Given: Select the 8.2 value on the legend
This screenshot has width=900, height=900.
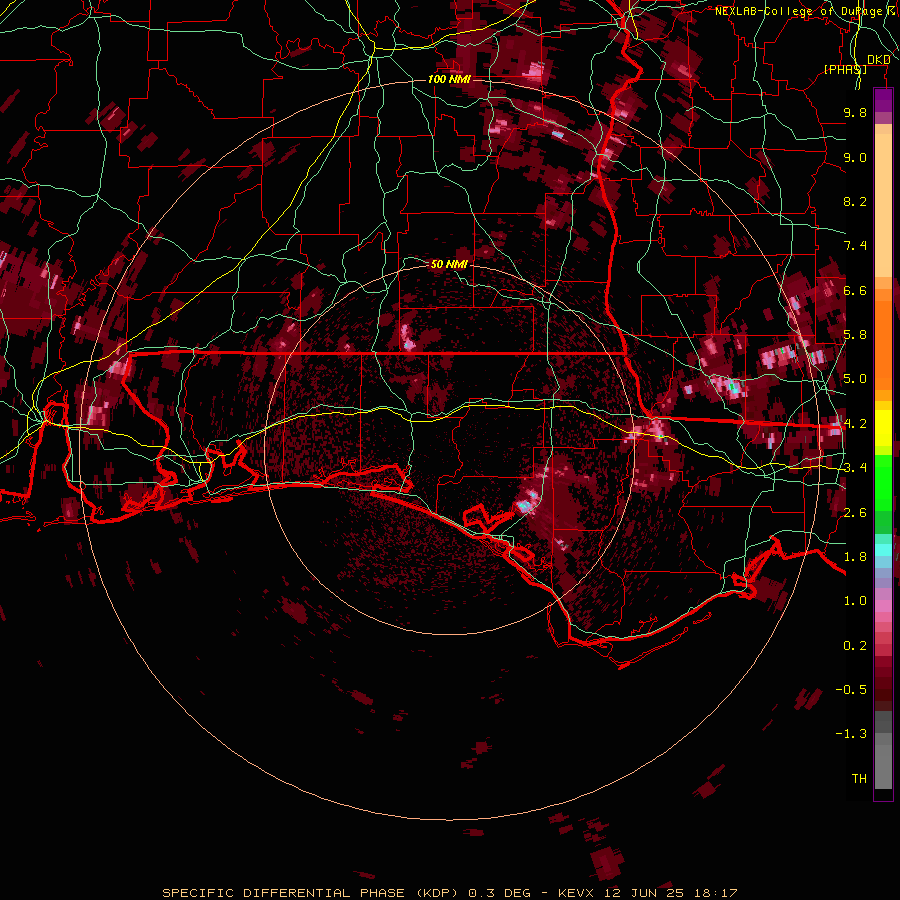Looking at the screenshot, I should tap(855, 201).
